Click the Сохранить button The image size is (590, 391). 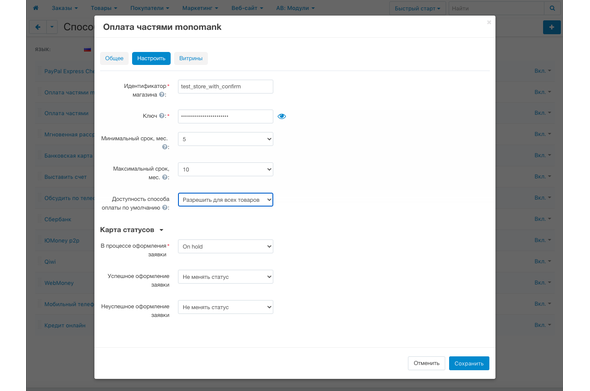(469, 363)
